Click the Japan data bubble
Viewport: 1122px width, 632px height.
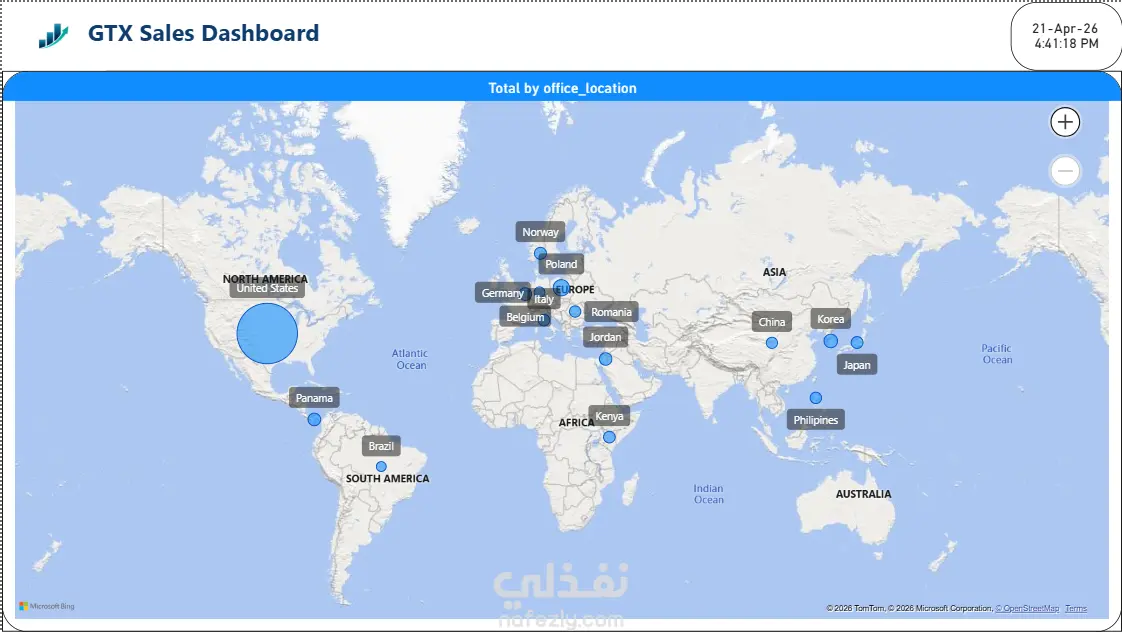[x=857, y=342]
